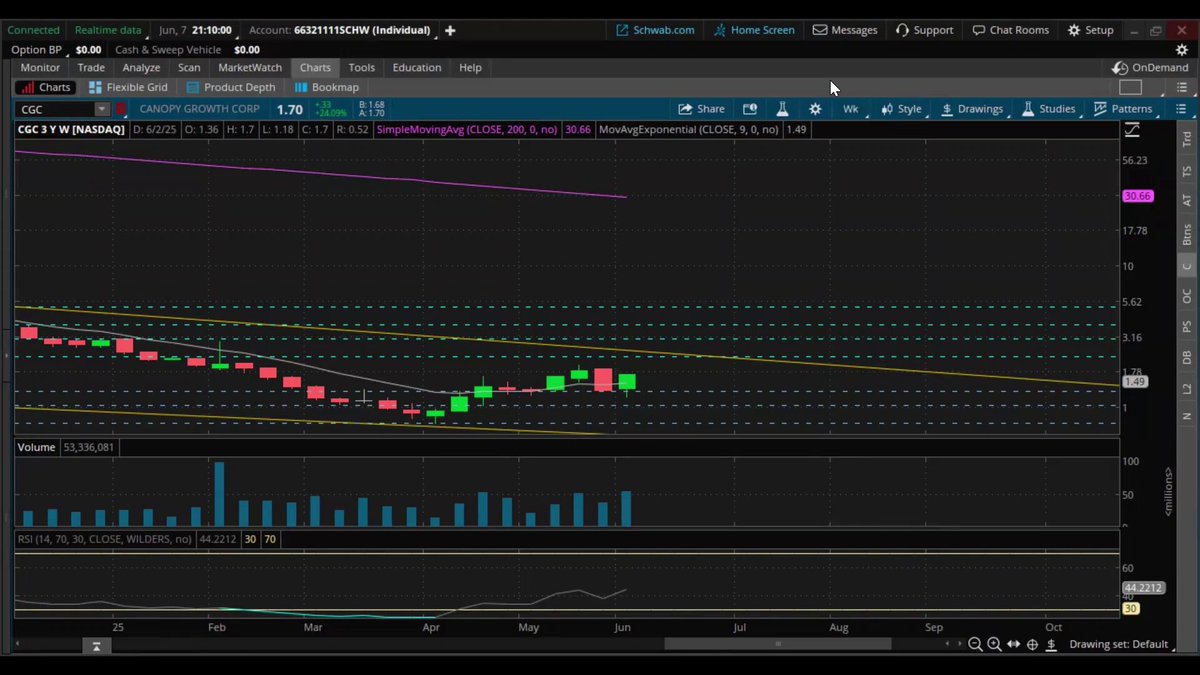1200x675 pixels.
Task: Open the Trade tab
Action: [x=91, y=68]
